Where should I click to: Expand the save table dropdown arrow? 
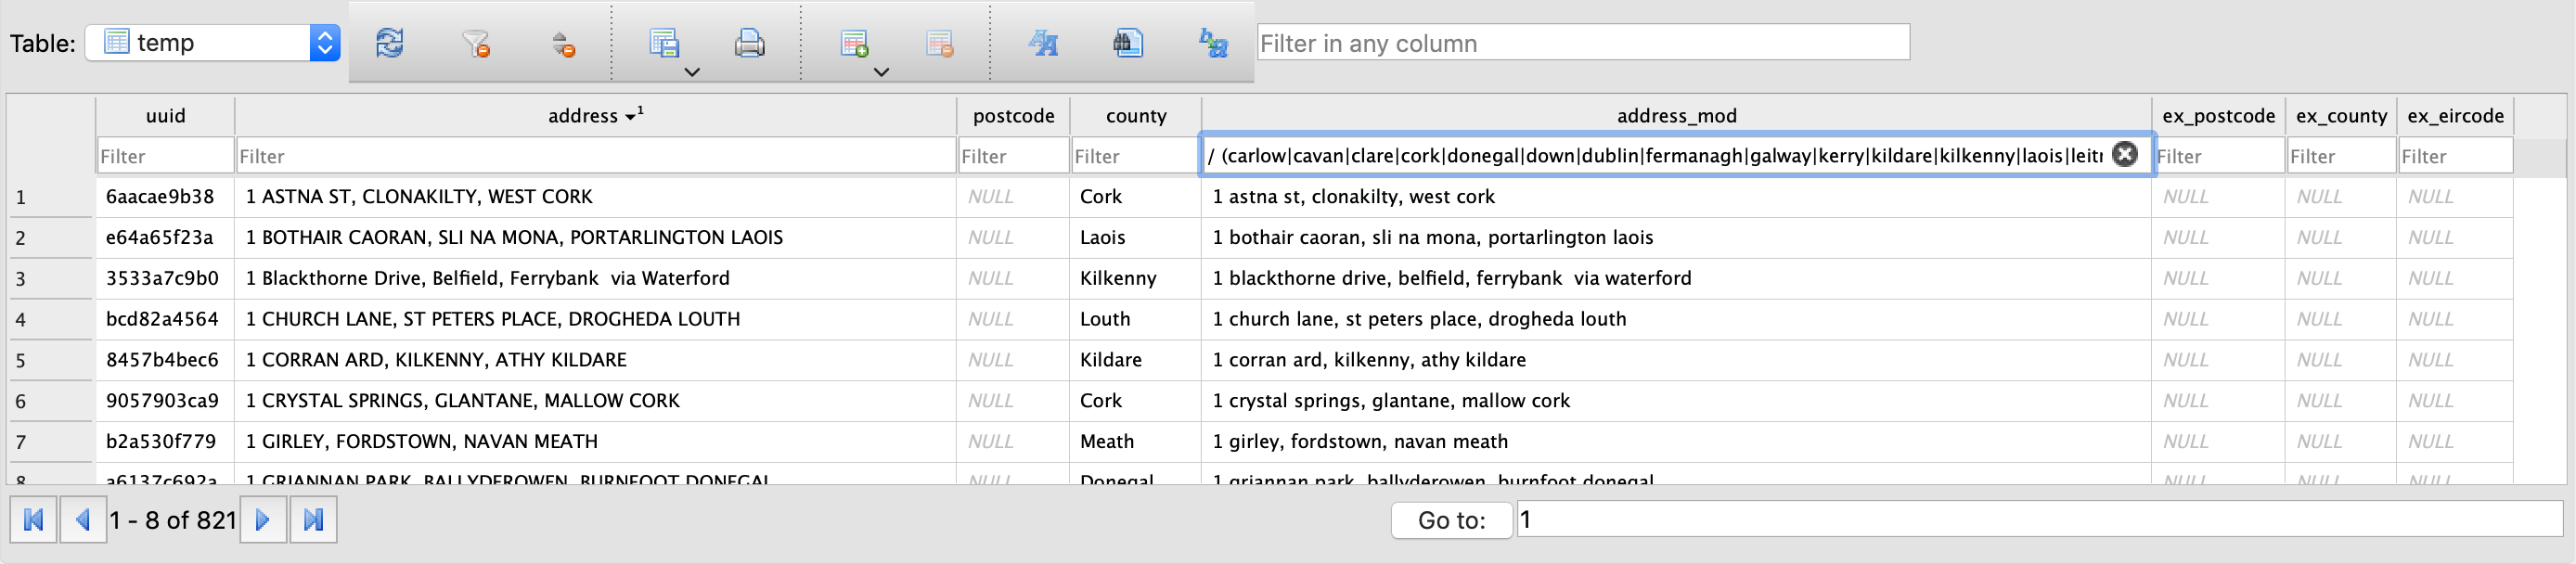[x=691, y=72]
